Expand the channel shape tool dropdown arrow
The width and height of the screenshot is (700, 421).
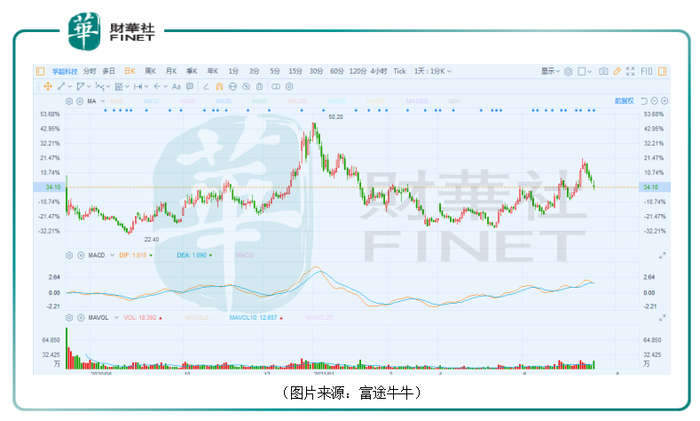coord(89,87)
